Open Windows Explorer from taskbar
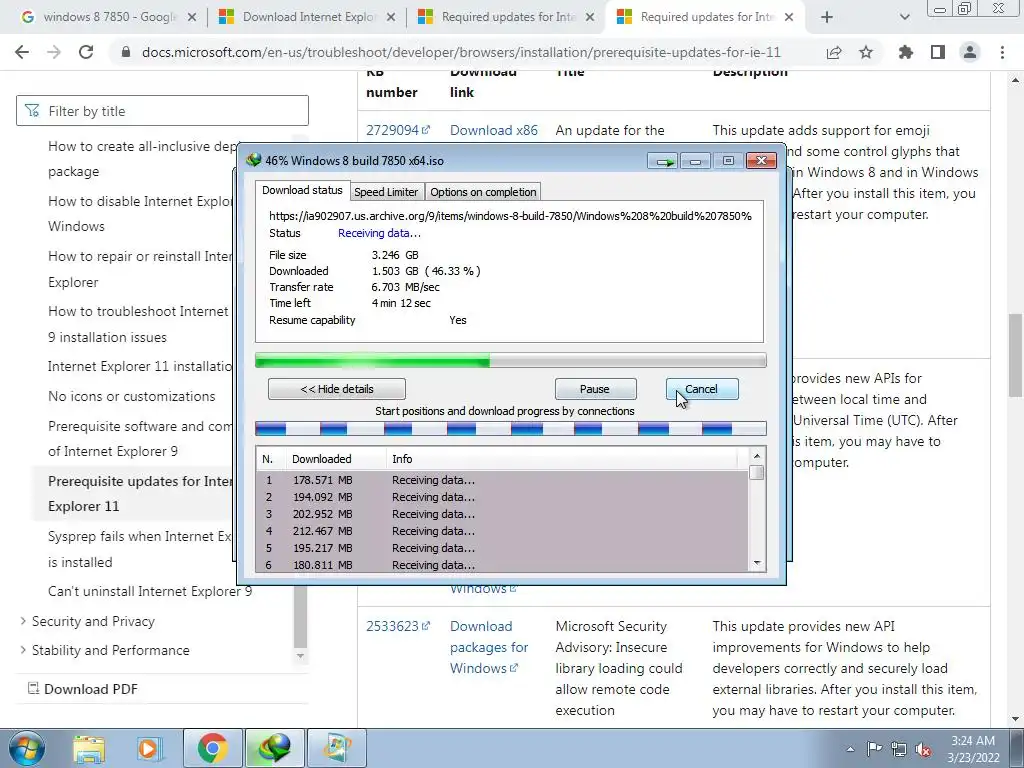 coord(89,748)
